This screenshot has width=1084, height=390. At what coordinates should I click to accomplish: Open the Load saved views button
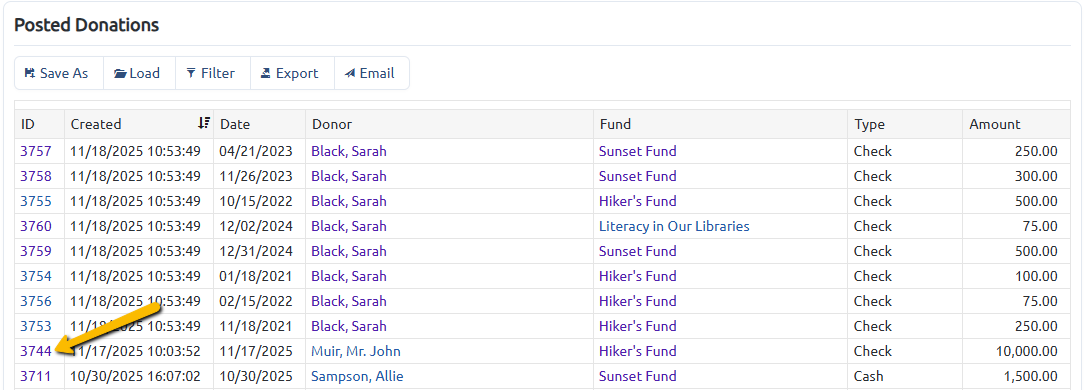[x=140, y=73]
